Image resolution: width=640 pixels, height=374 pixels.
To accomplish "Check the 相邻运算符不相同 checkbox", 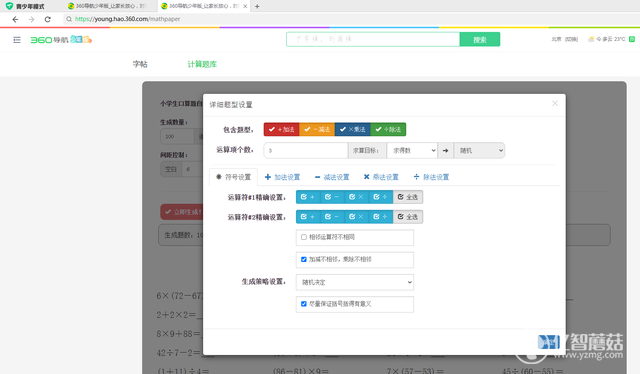I will point(304,237).
